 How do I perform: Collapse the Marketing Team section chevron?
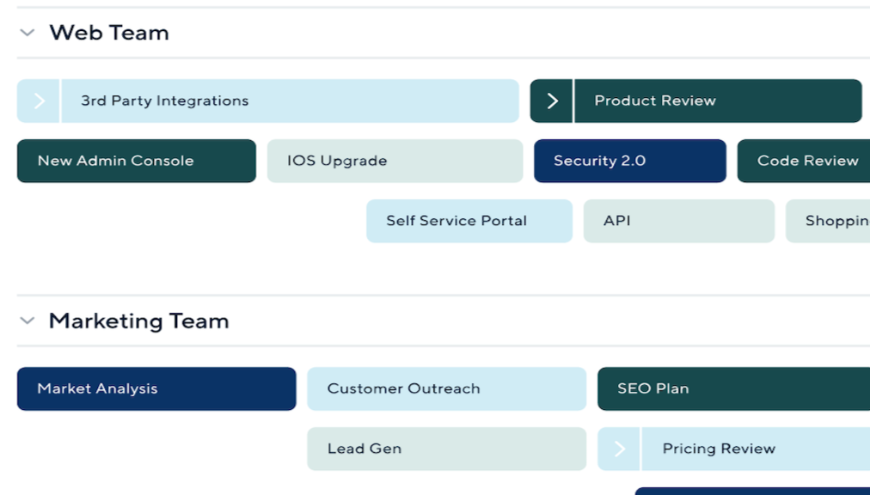pos(27,321)
